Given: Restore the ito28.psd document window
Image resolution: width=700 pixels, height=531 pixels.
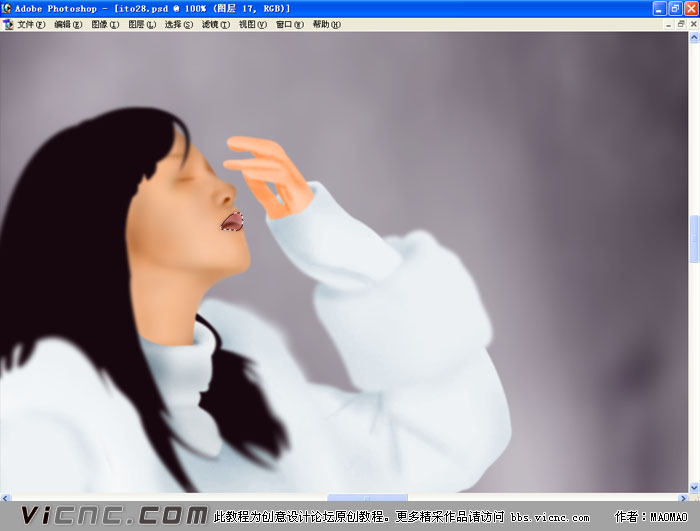Looking at the screenshot, I should pyautogui.click(x=681, y=25).
